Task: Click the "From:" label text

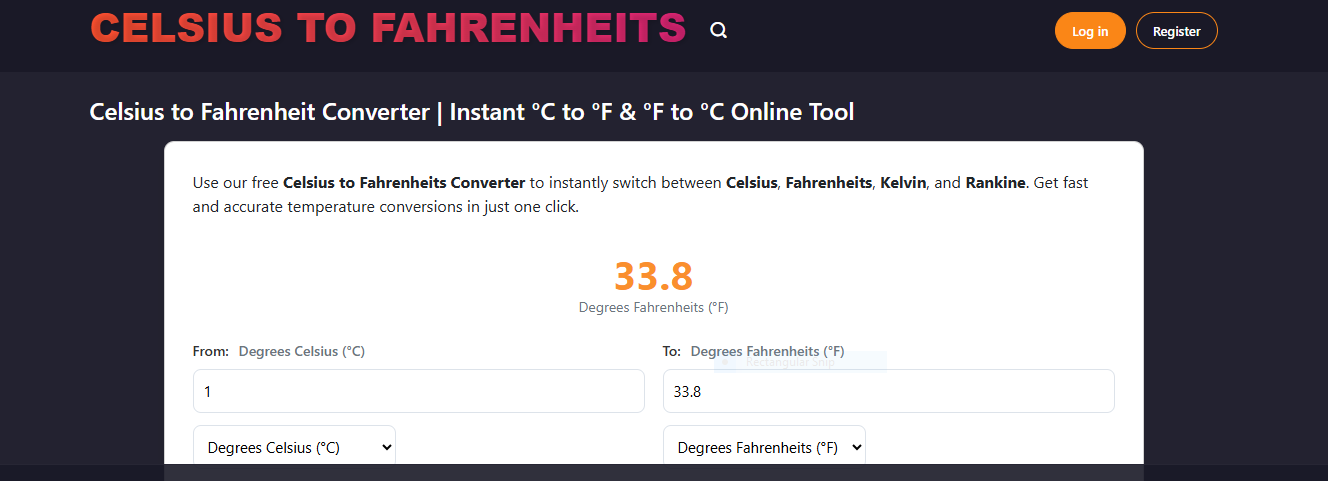Action: 211,351
